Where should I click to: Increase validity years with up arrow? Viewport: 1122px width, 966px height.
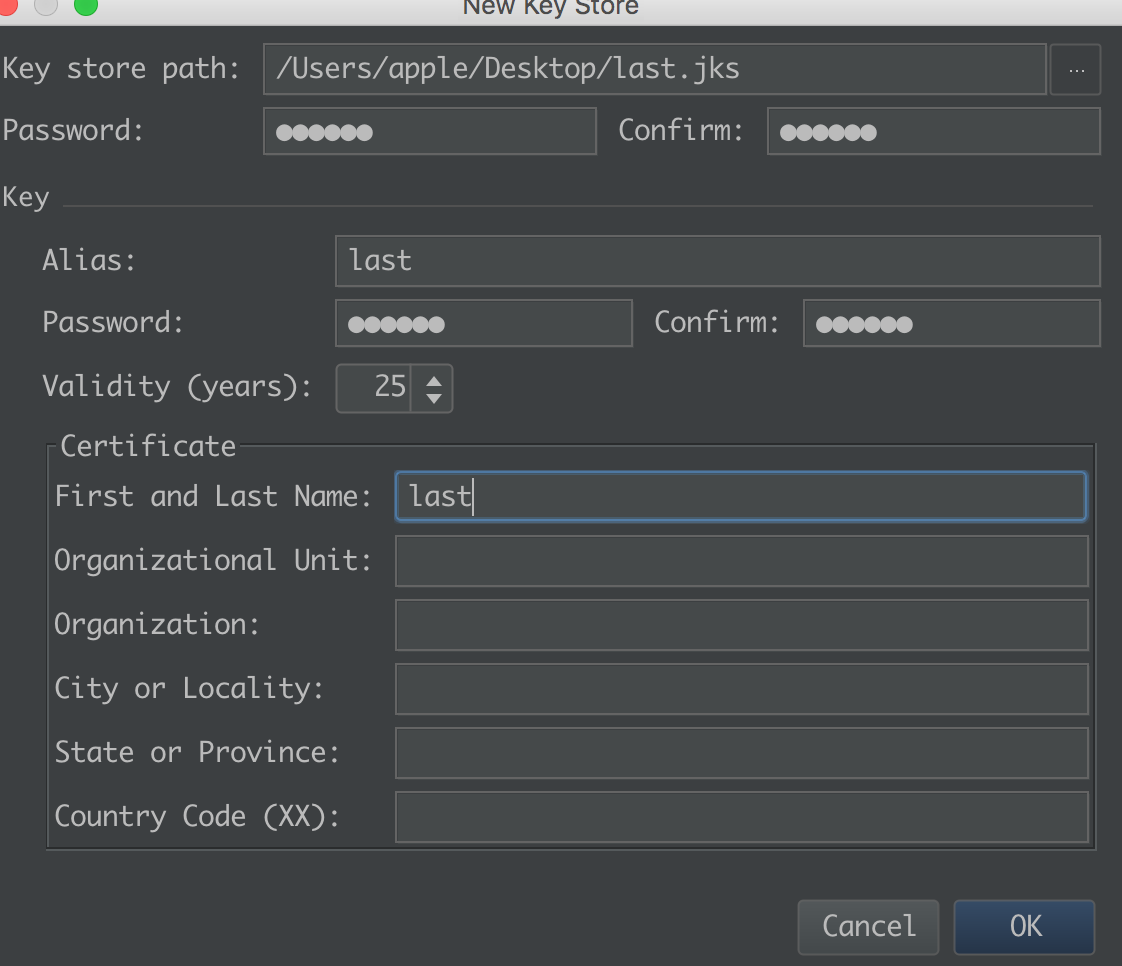pos(434,381)
